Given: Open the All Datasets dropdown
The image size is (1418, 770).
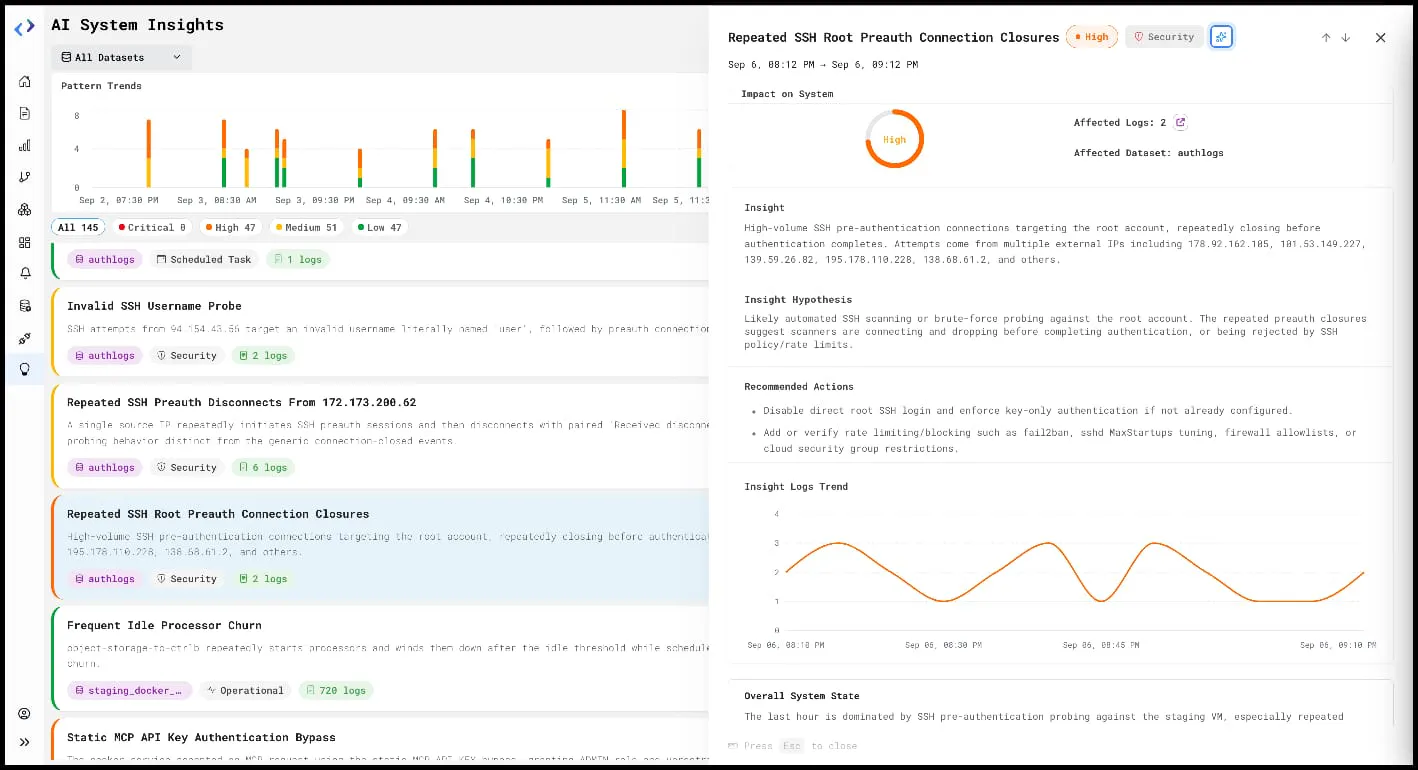Looking at the screenshot, I should tap(121, 58).
